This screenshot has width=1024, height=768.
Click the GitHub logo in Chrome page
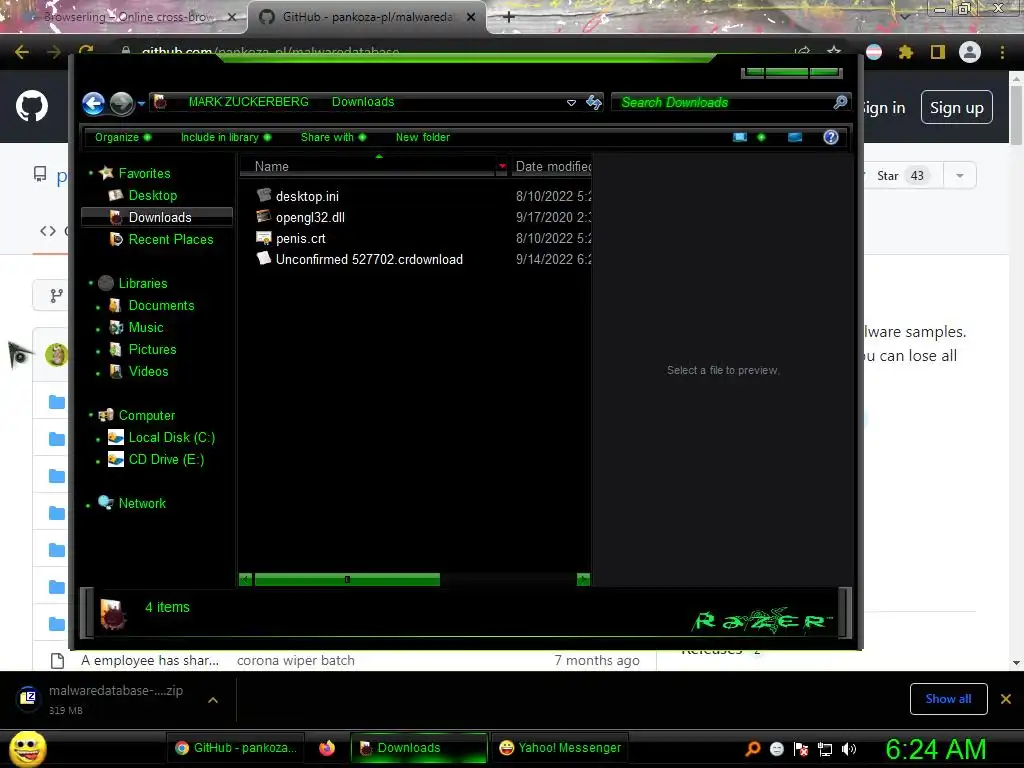(32, 106)
